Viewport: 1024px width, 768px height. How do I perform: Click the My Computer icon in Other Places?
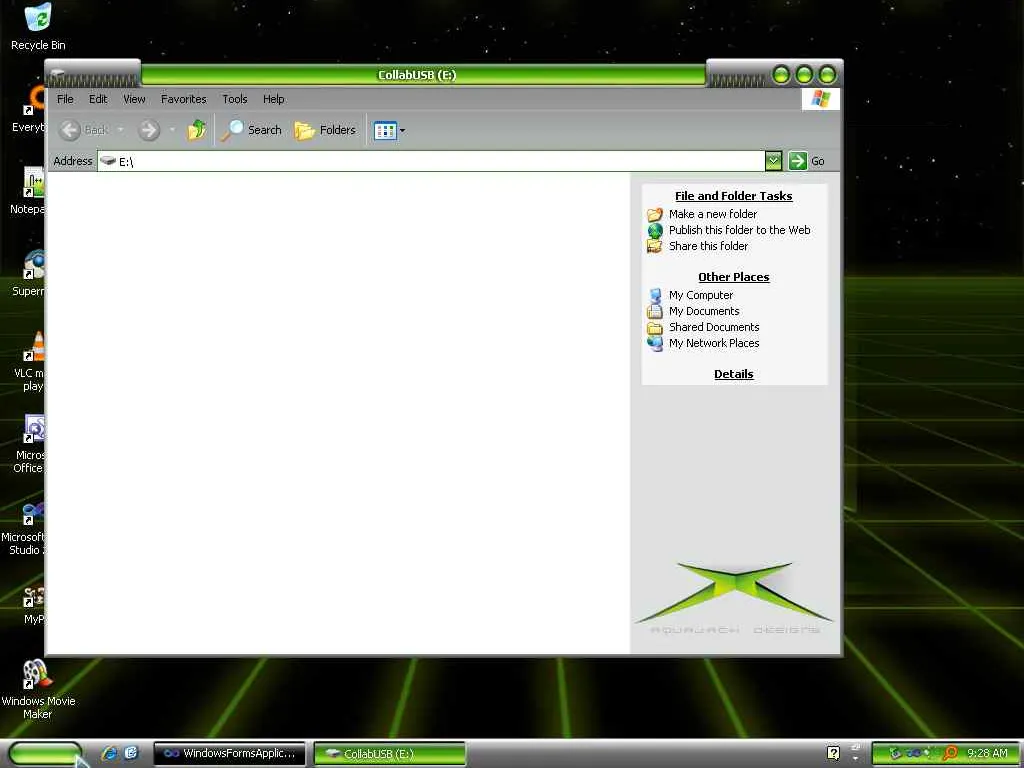(655, 295)
